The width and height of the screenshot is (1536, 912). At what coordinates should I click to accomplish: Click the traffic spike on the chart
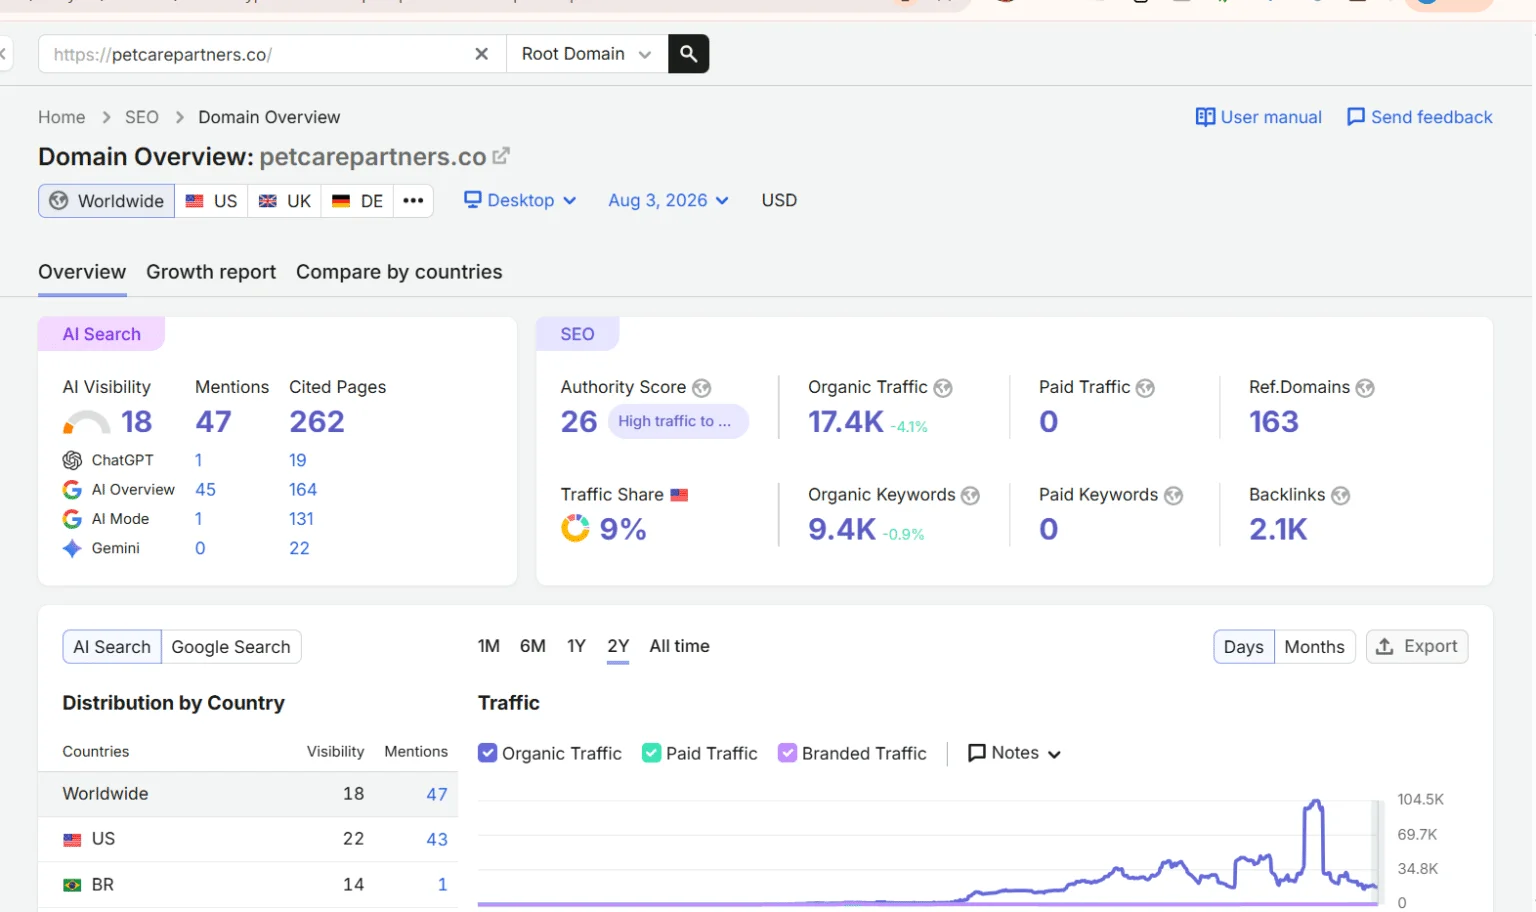[x=1315, y=803]
